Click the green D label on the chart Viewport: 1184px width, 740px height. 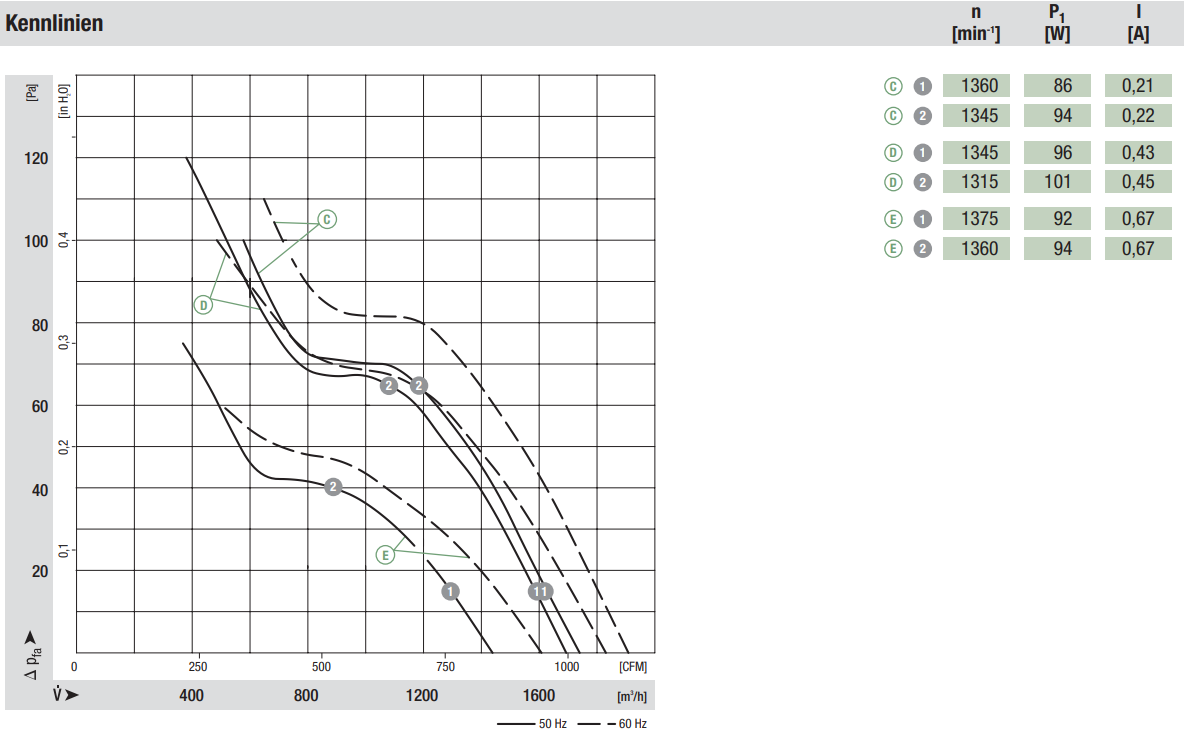tap(203, 305)
